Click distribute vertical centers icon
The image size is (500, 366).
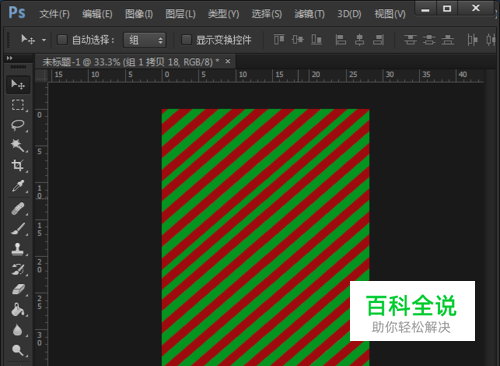tap(429, 40)
